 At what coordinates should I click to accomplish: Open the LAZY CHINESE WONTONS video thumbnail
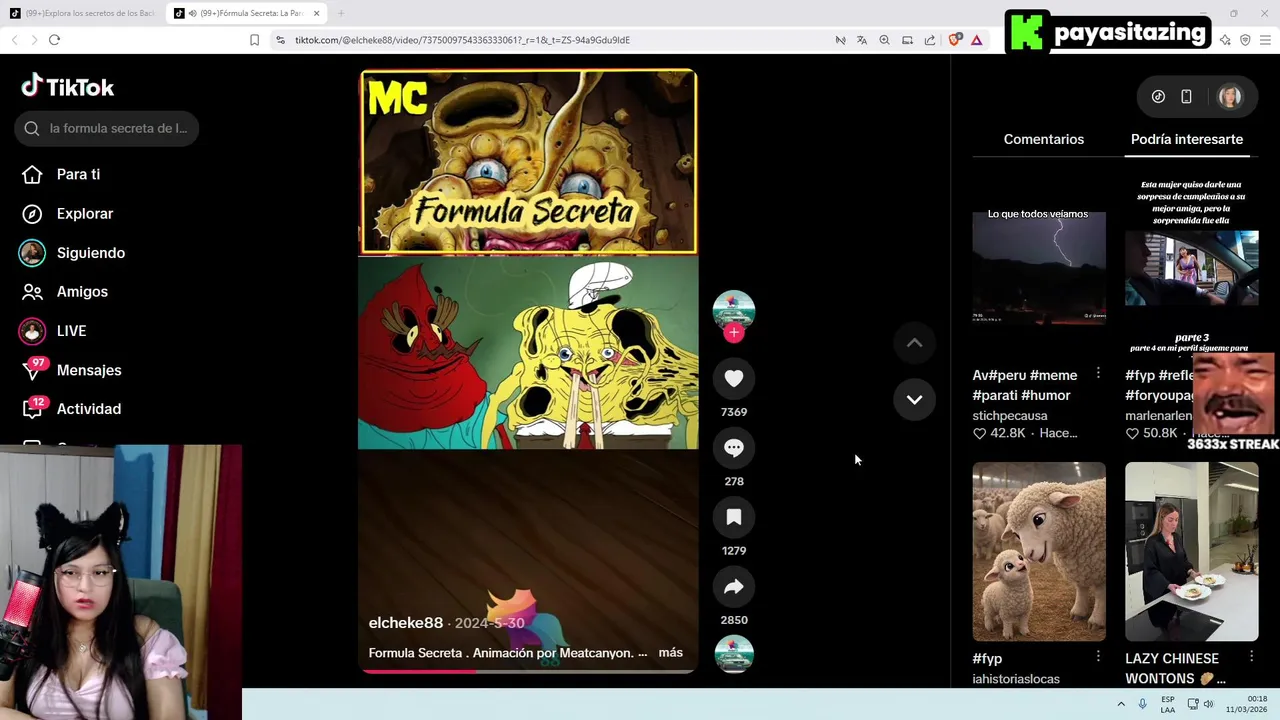(1191, 551)
